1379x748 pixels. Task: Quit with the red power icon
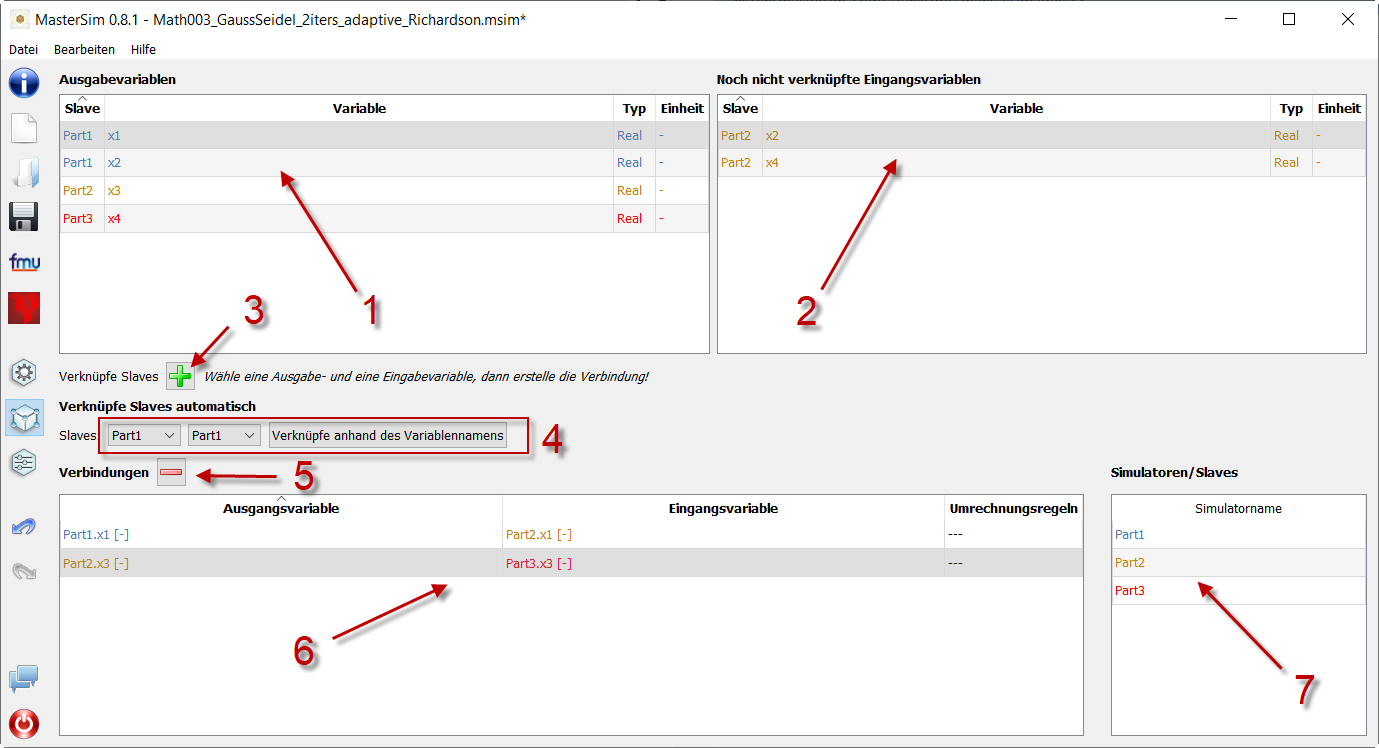click(x=23, y=724)
